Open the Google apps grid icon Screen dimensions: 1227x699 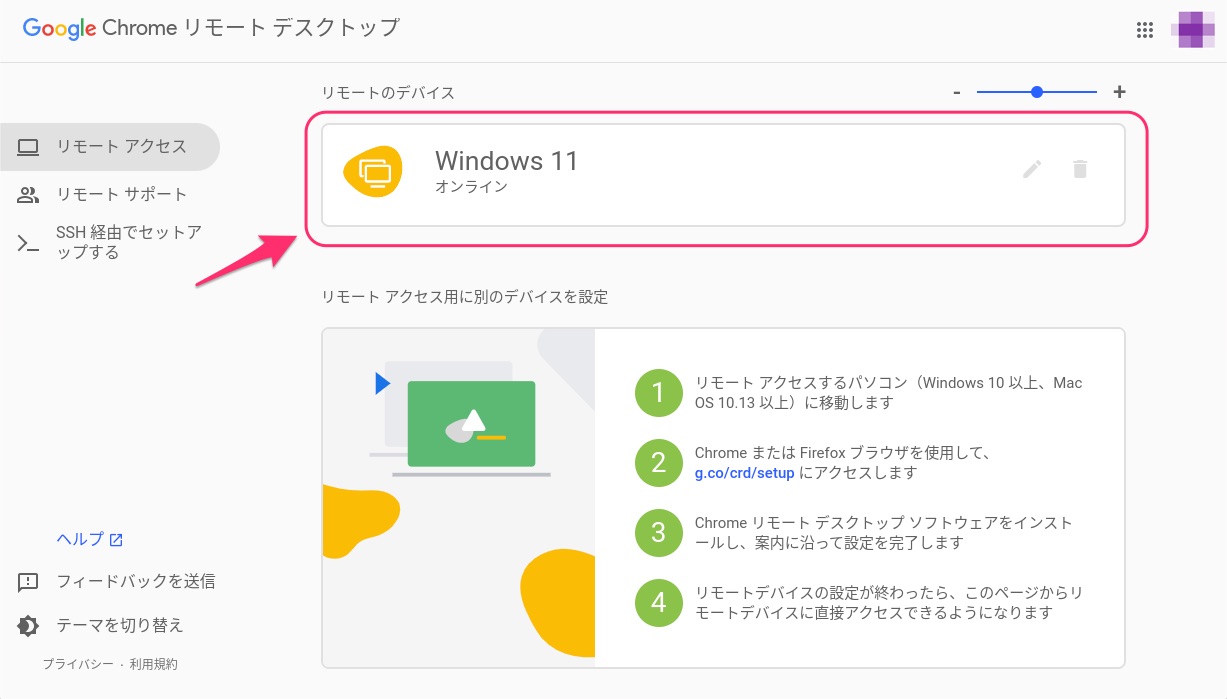(1145, 30)
